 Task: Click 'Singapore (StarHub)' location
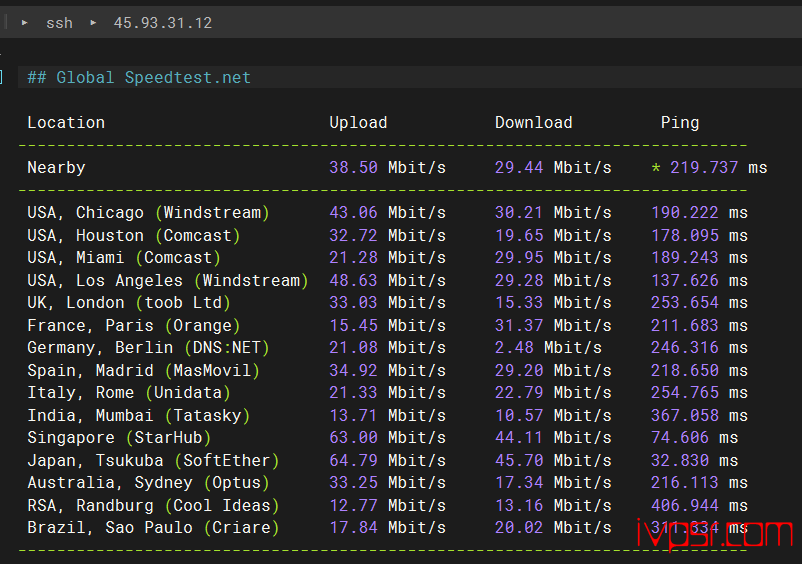tap(119, 438)
